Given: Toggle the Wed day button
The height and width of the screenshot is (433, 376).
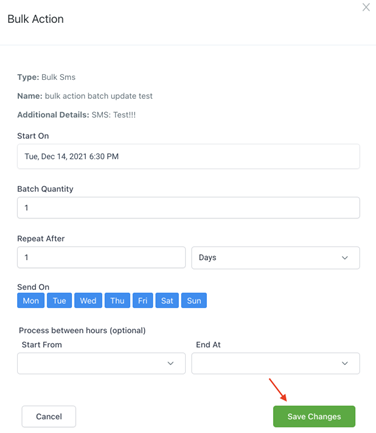Looking at the screenshot, I should click(x=88, y=300).
